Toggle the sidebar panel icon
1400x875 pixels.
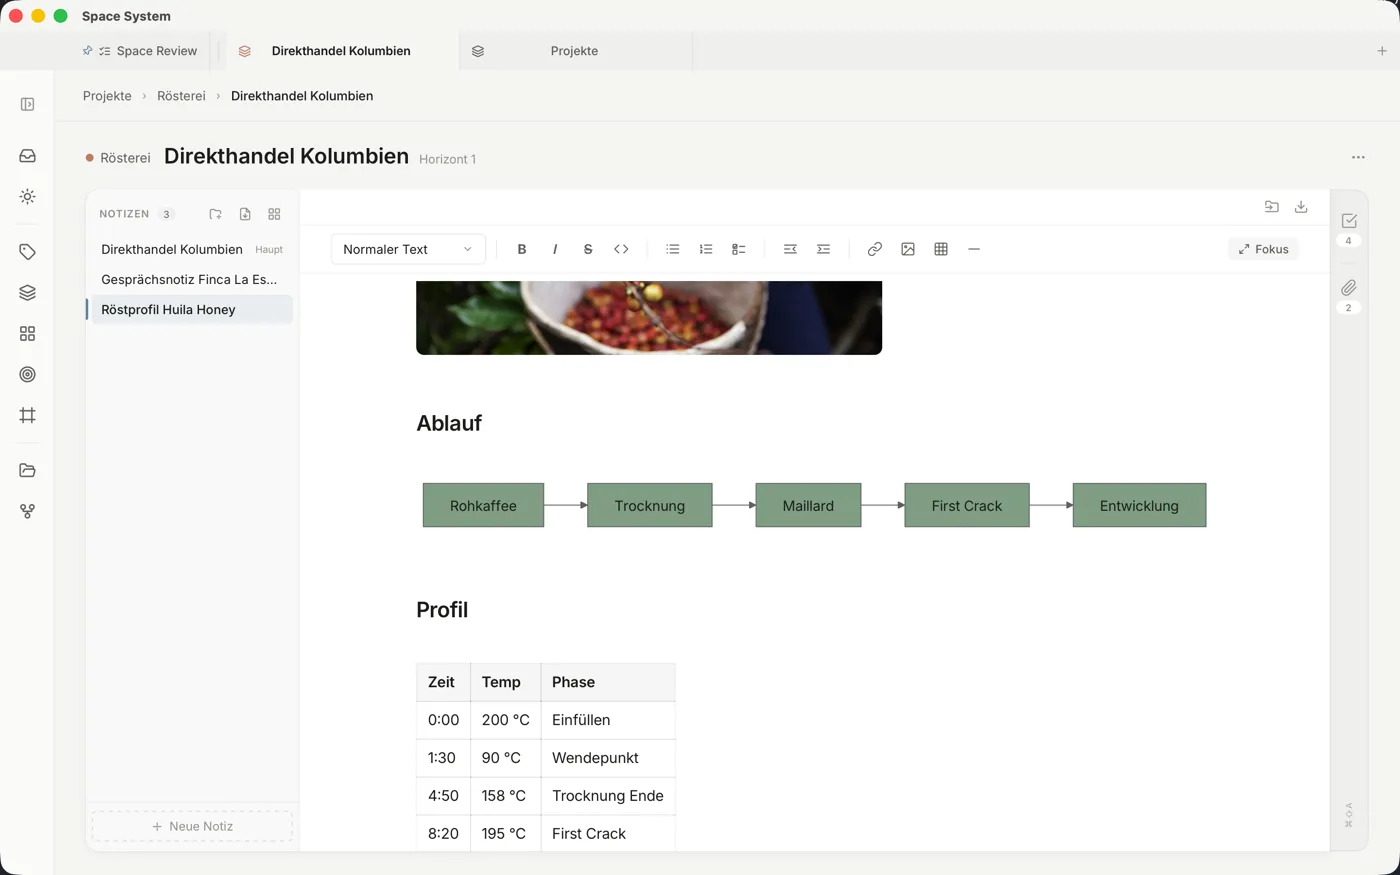pyautogui.click(x=27, y=104)
